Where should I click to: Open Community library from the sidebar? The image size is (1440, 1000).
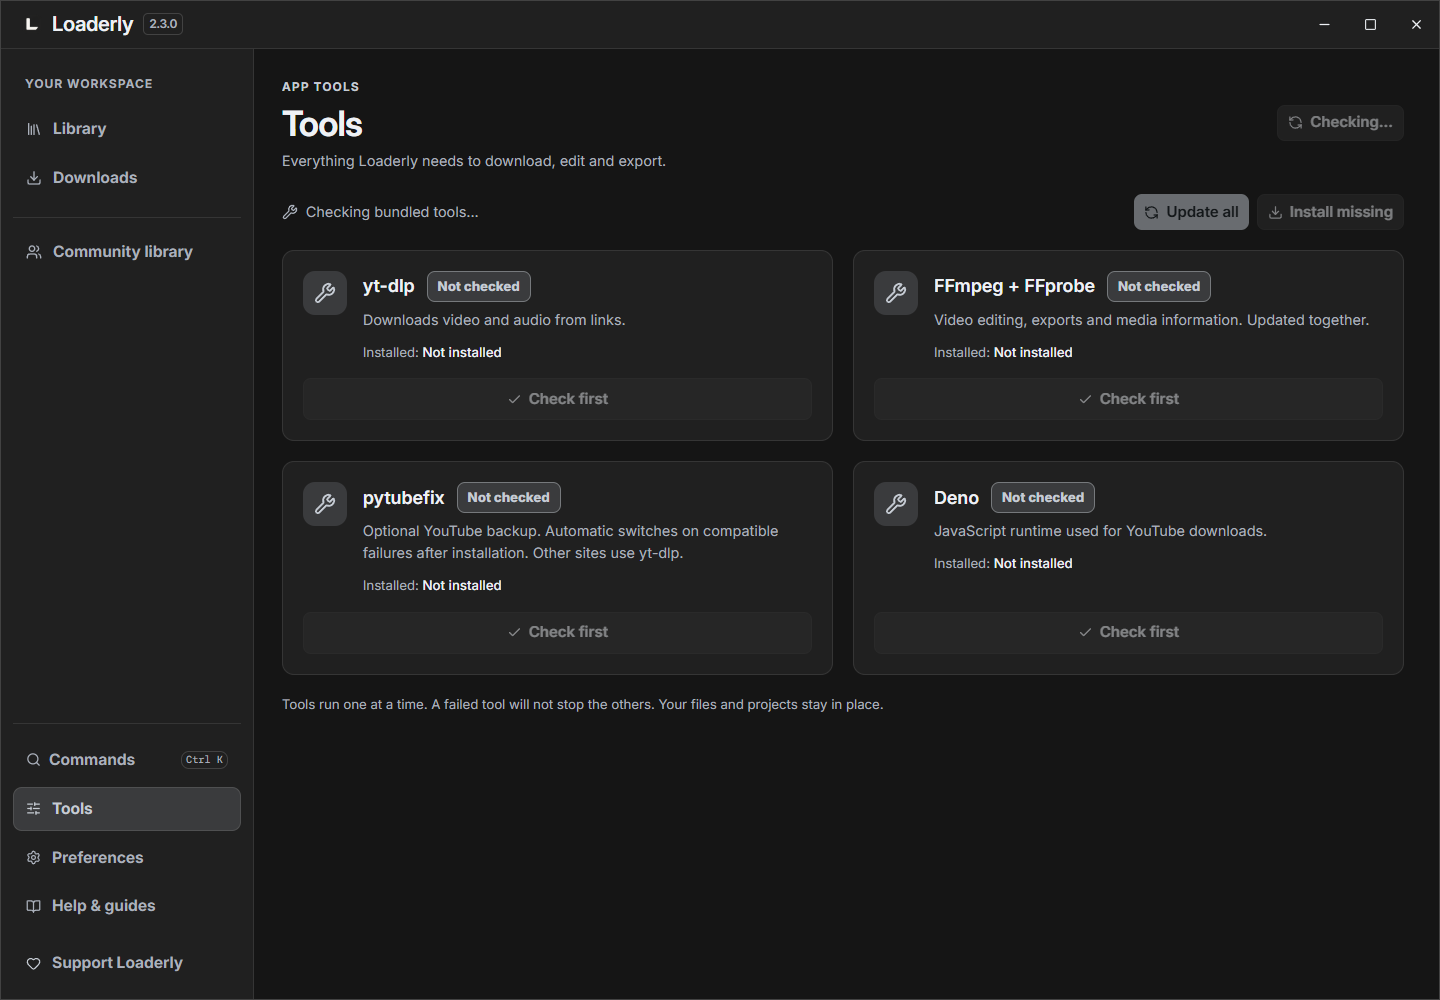tap(127, 252)
